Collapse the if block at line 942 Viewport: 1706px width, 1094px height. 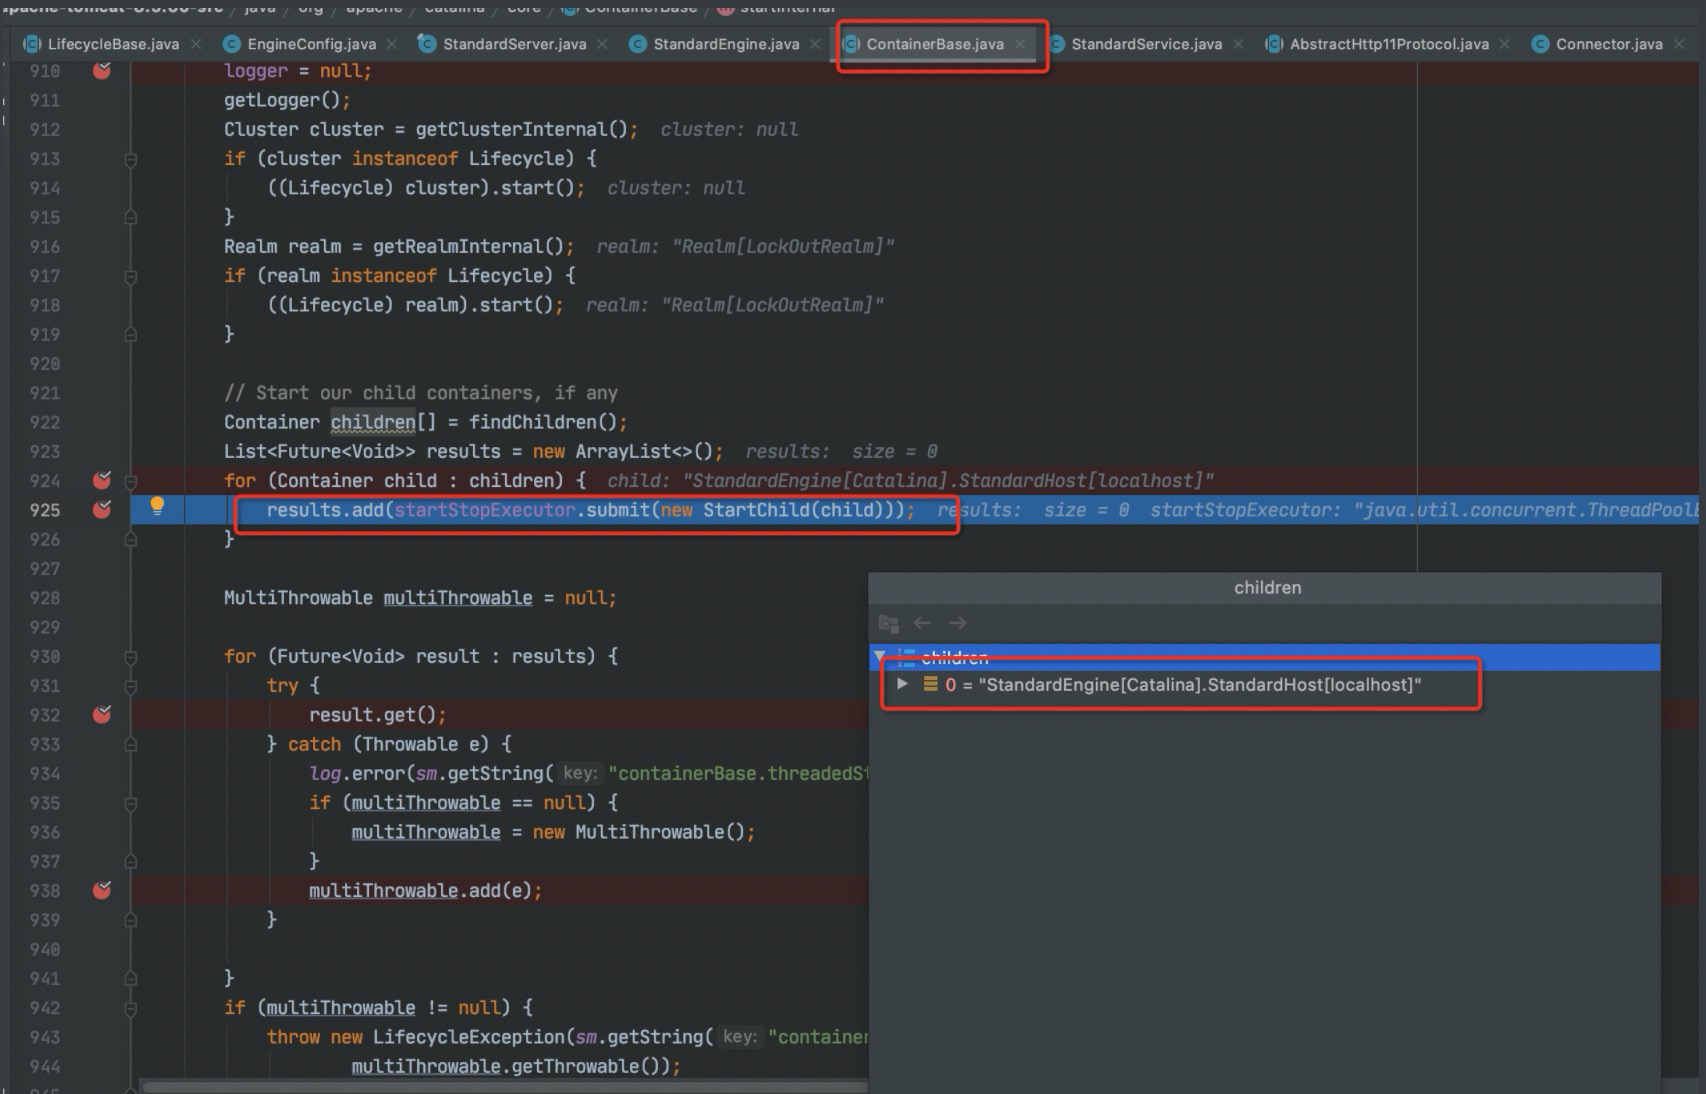tap(130, 1008)
